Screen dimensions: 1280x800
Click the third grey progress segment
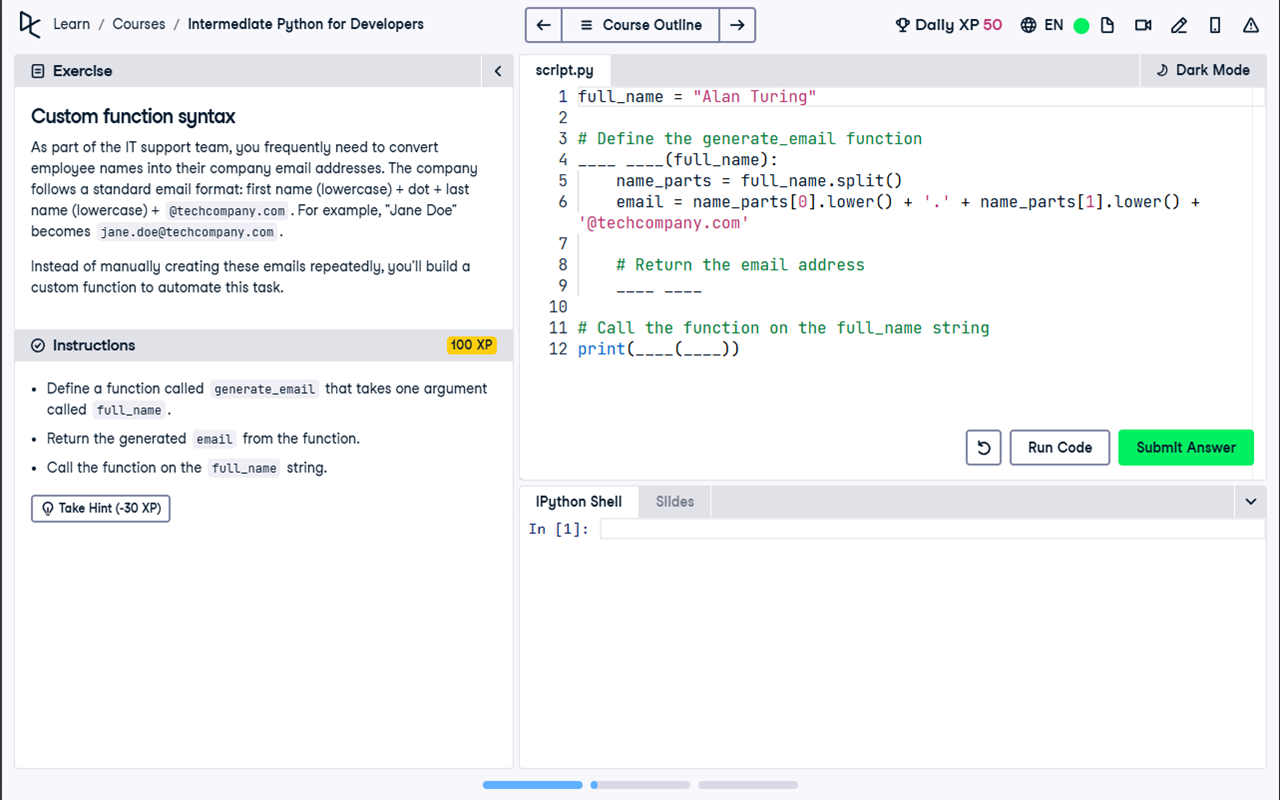(748, 785)
